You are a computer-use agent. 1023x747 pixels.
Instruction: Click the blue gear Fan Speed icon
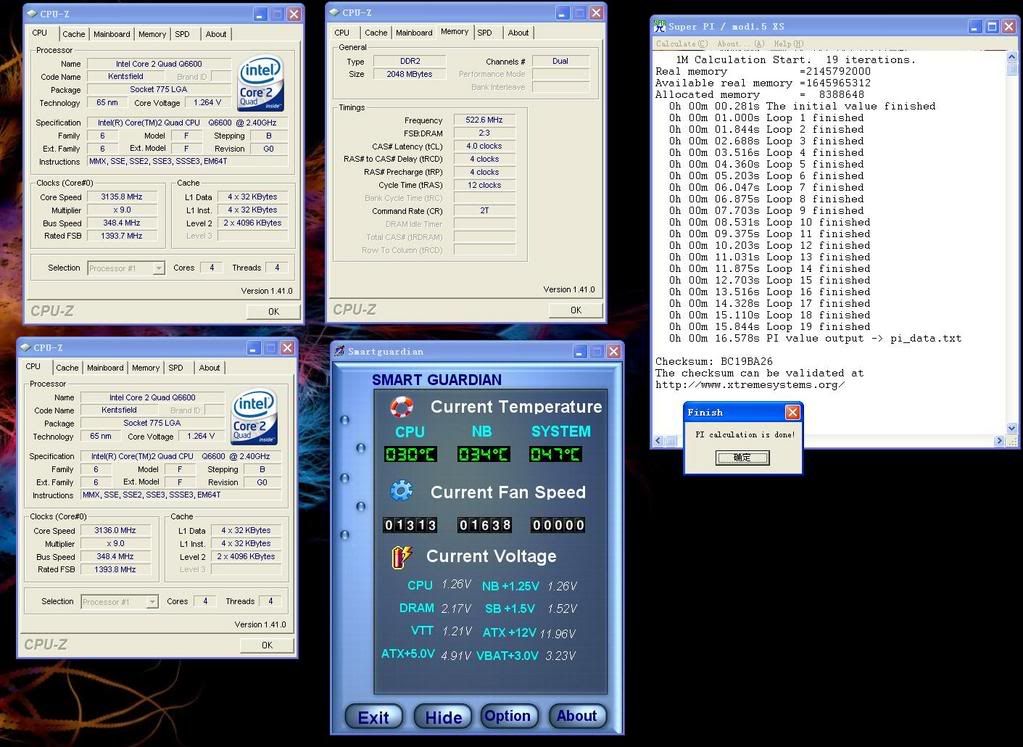(x=401, y=491)
